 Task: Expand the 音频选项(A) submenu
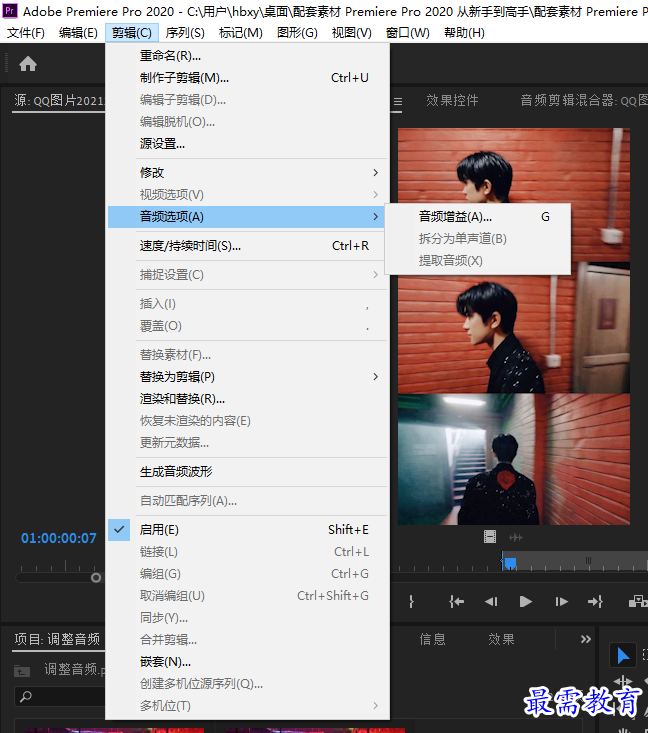click(x=246, y=216)
